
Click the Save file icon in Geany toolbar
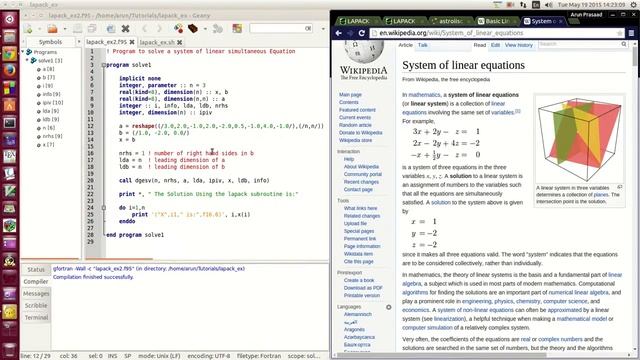coord(77,29)
